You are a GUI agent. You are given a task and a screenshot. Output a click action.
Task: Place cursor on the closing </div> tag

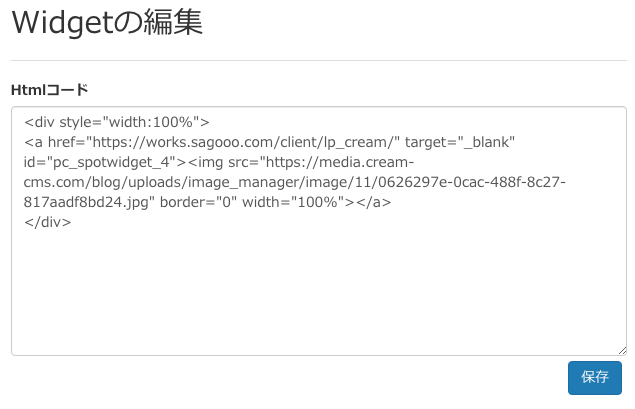click(47, 222)
